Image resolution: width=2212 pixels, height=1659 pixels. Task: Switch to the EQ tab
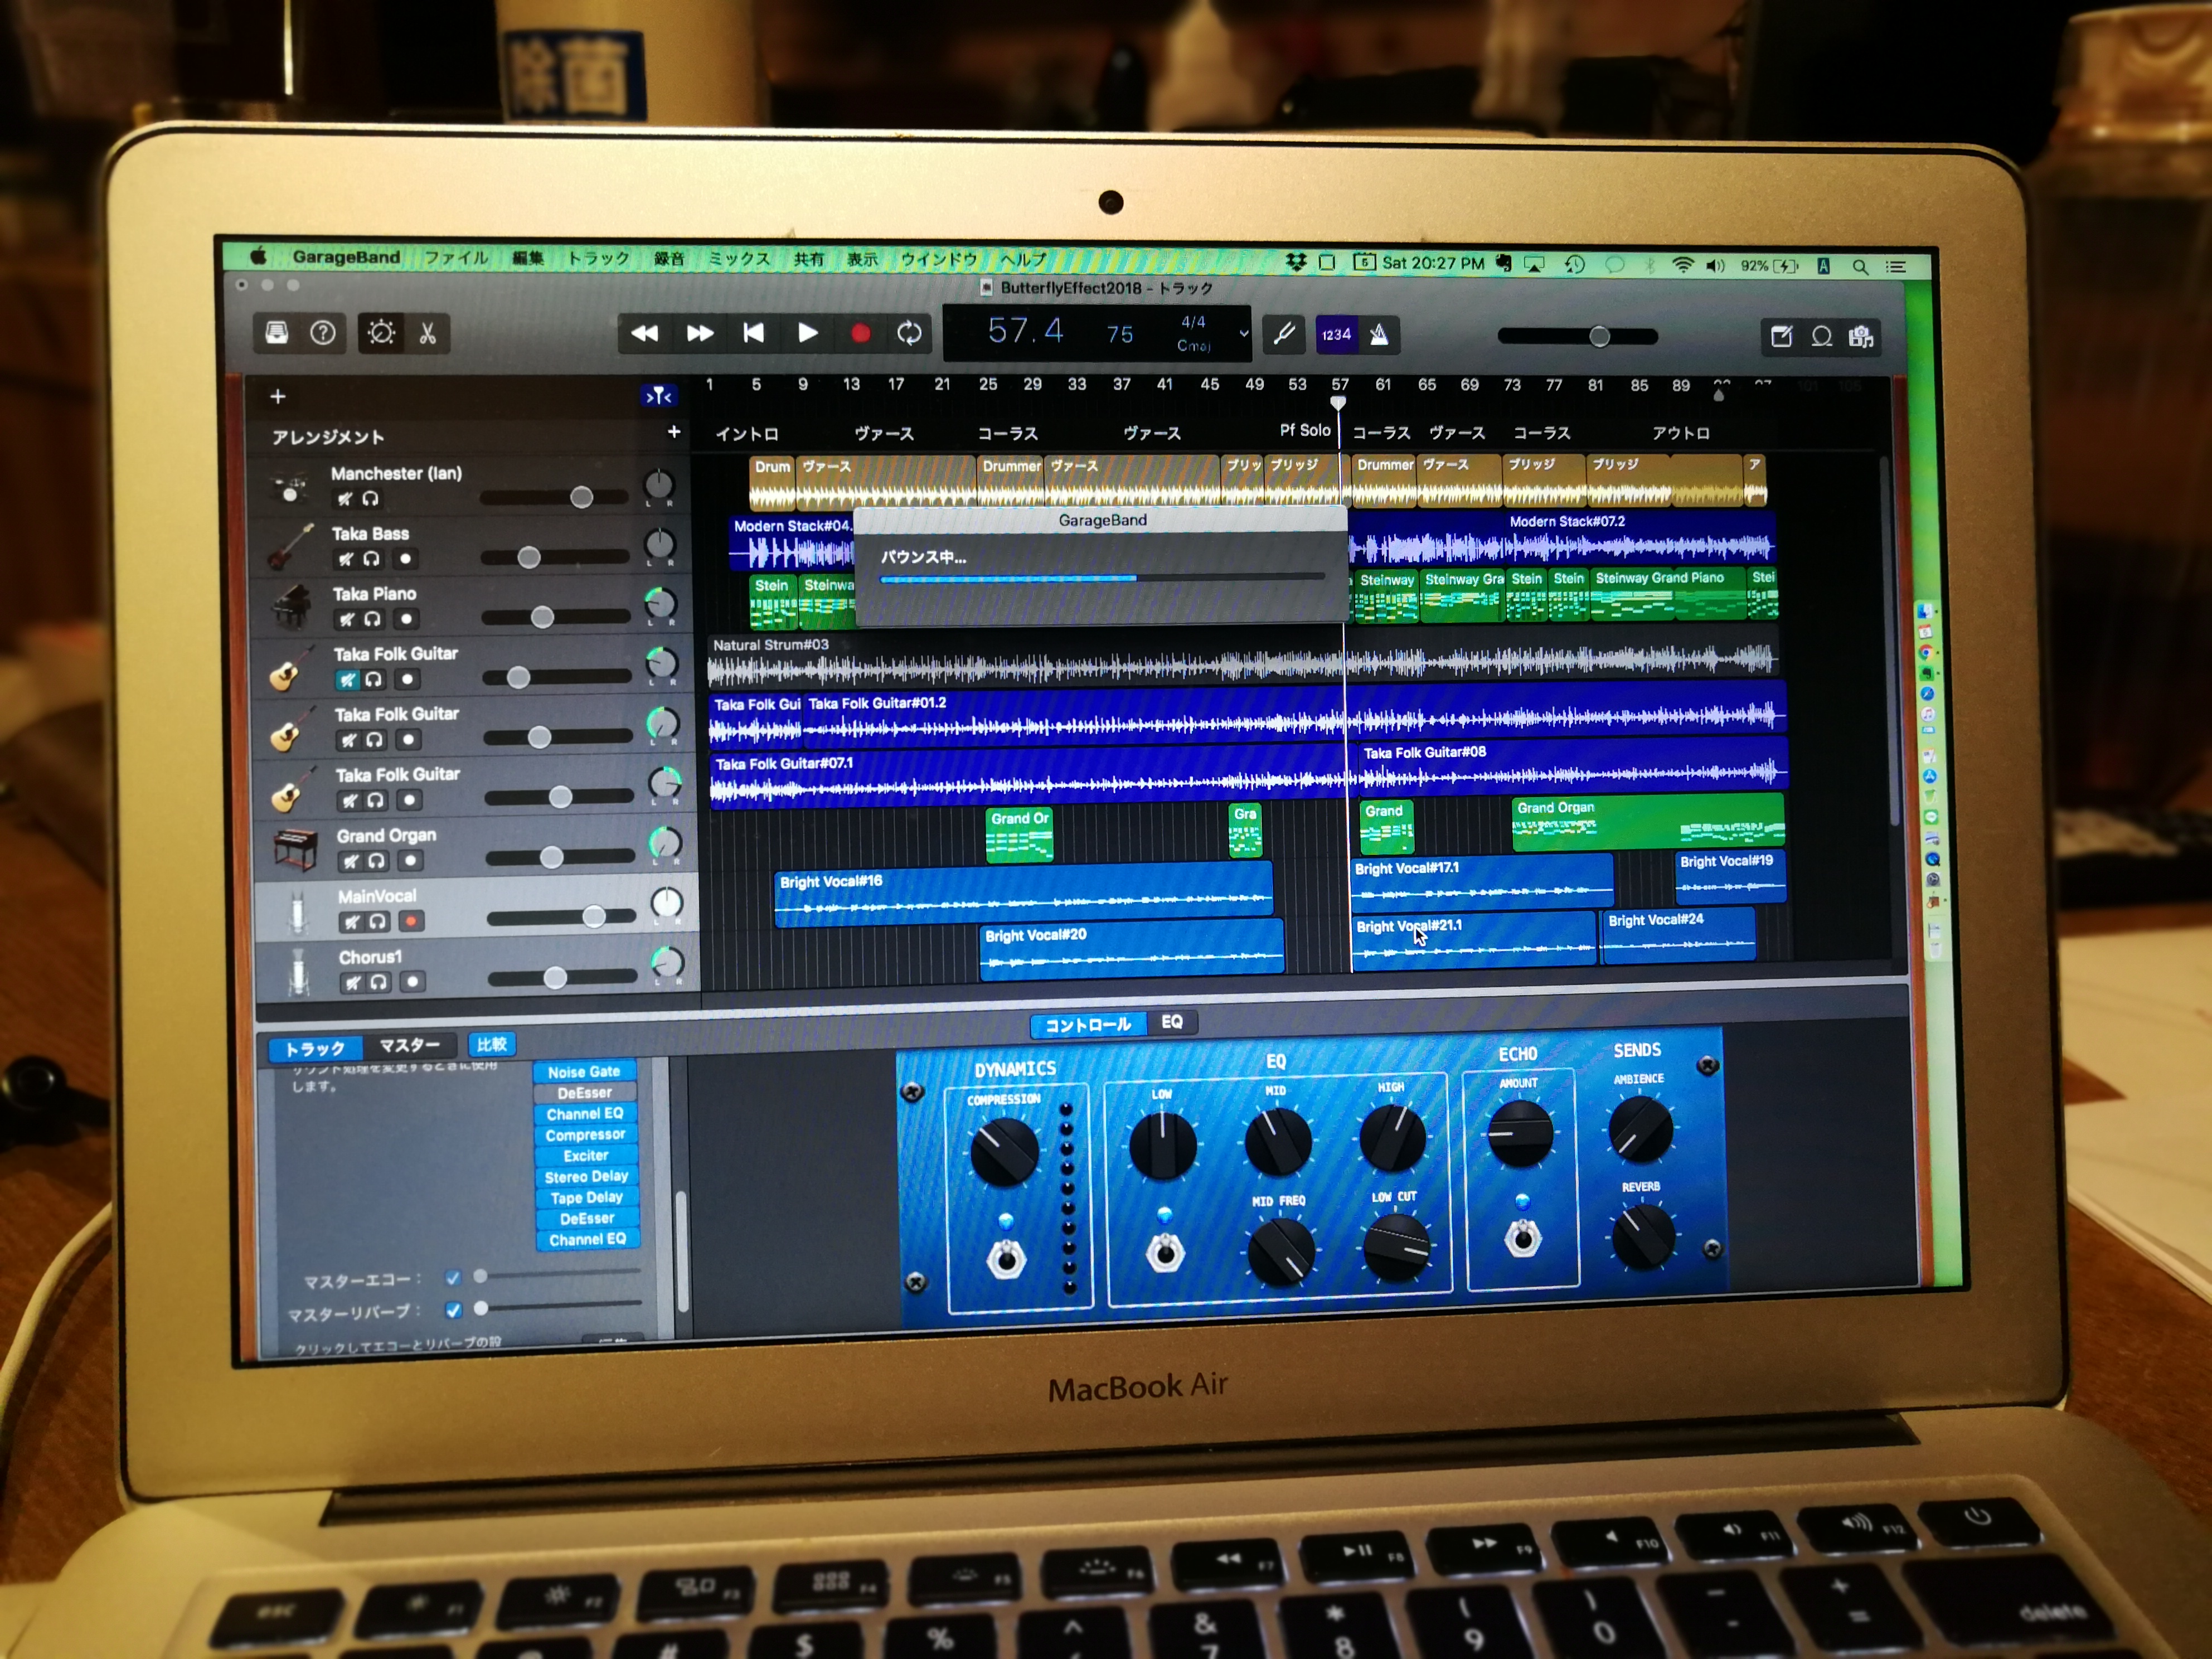tap(1172, 1022)
